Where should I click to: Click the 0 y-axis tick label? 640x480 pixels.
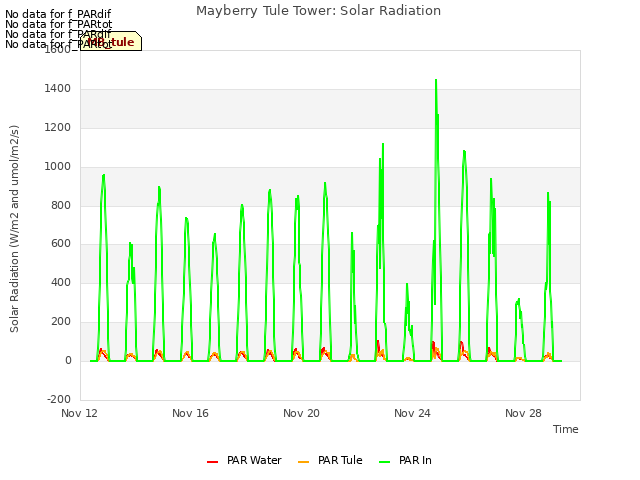pyautogui.click(x=68, y=360)
